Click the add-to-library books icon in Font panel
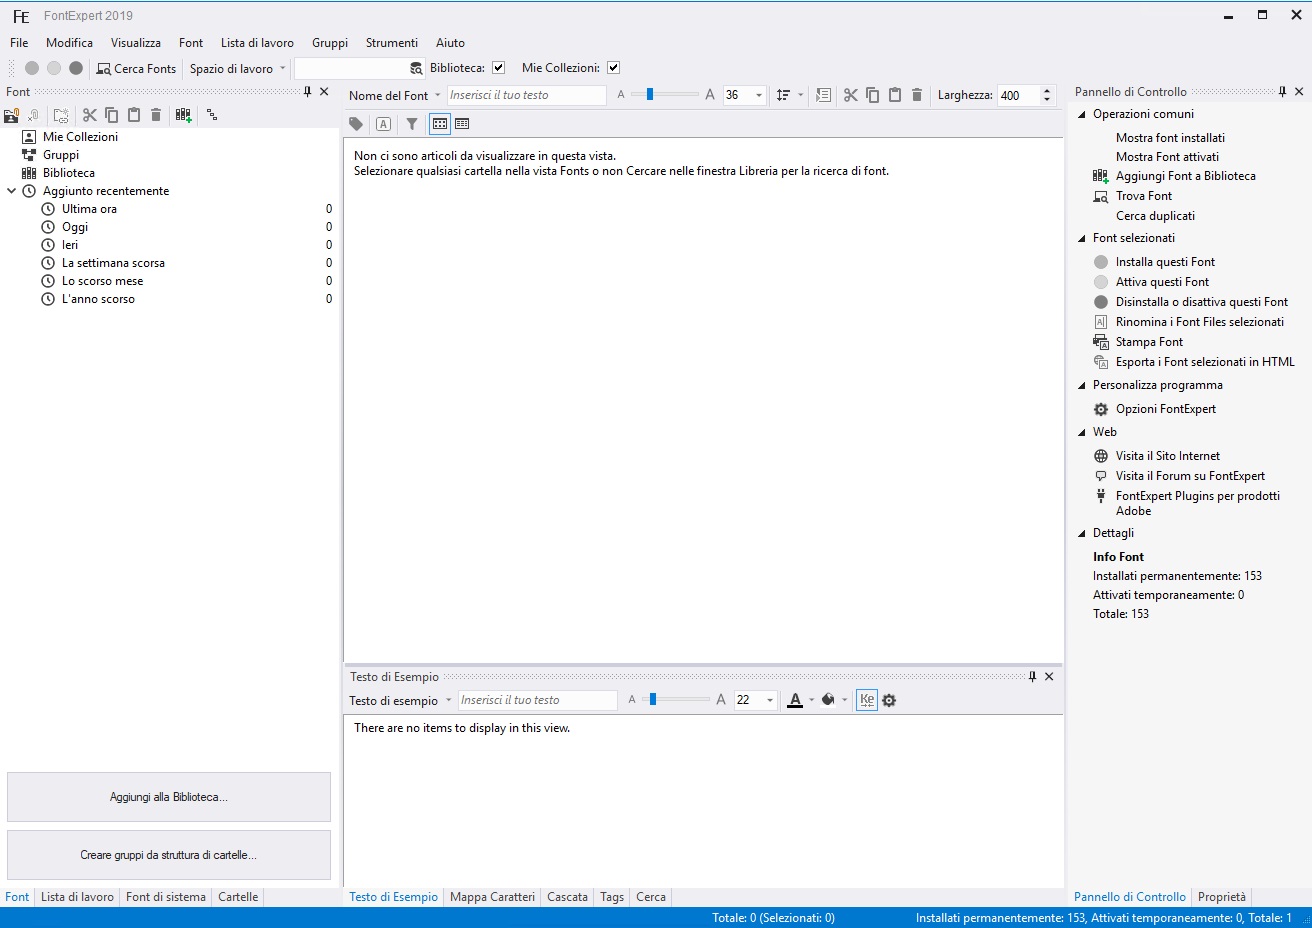Viewport: 1312px width, 928px height. click(x=183, y=115)
